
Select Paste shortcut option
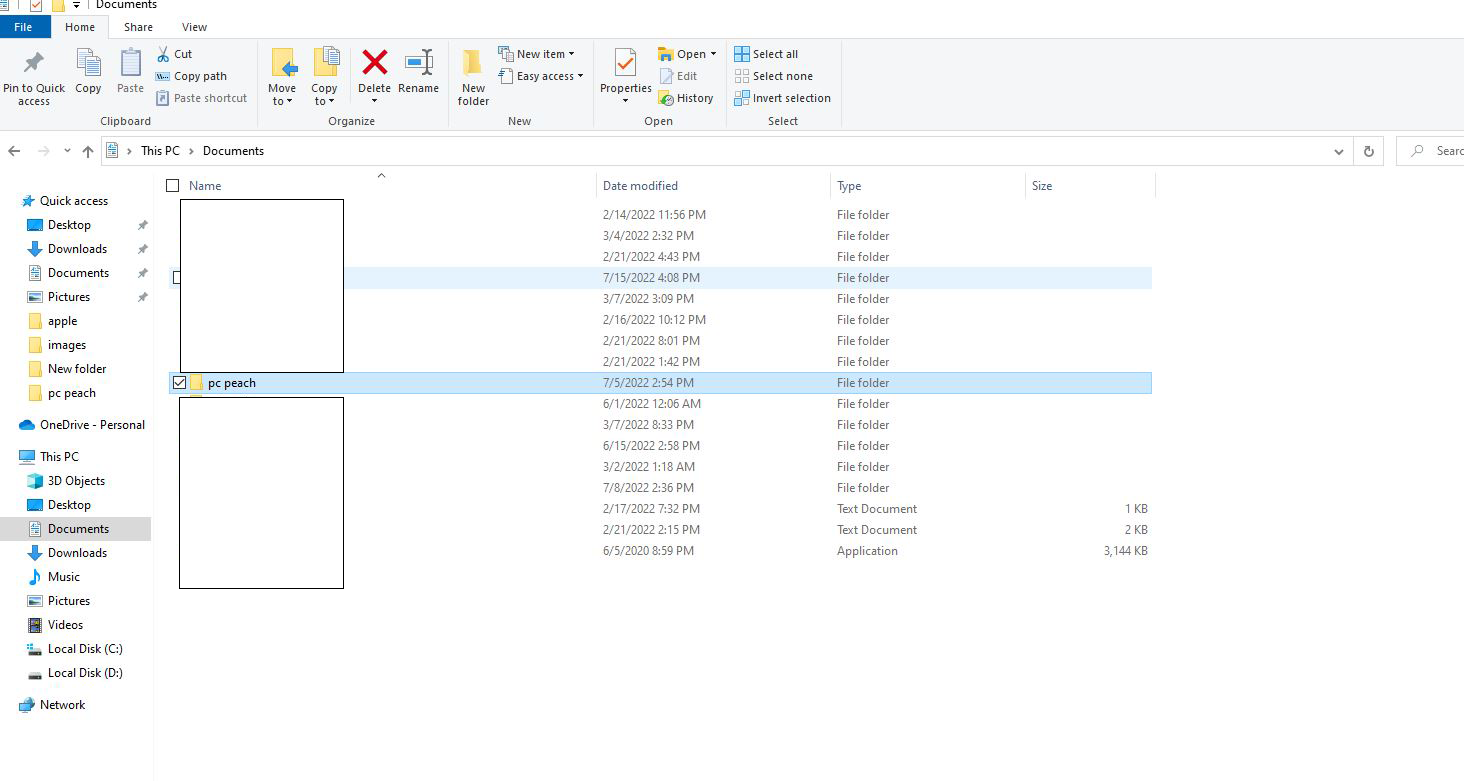click(x=201, y=98)
